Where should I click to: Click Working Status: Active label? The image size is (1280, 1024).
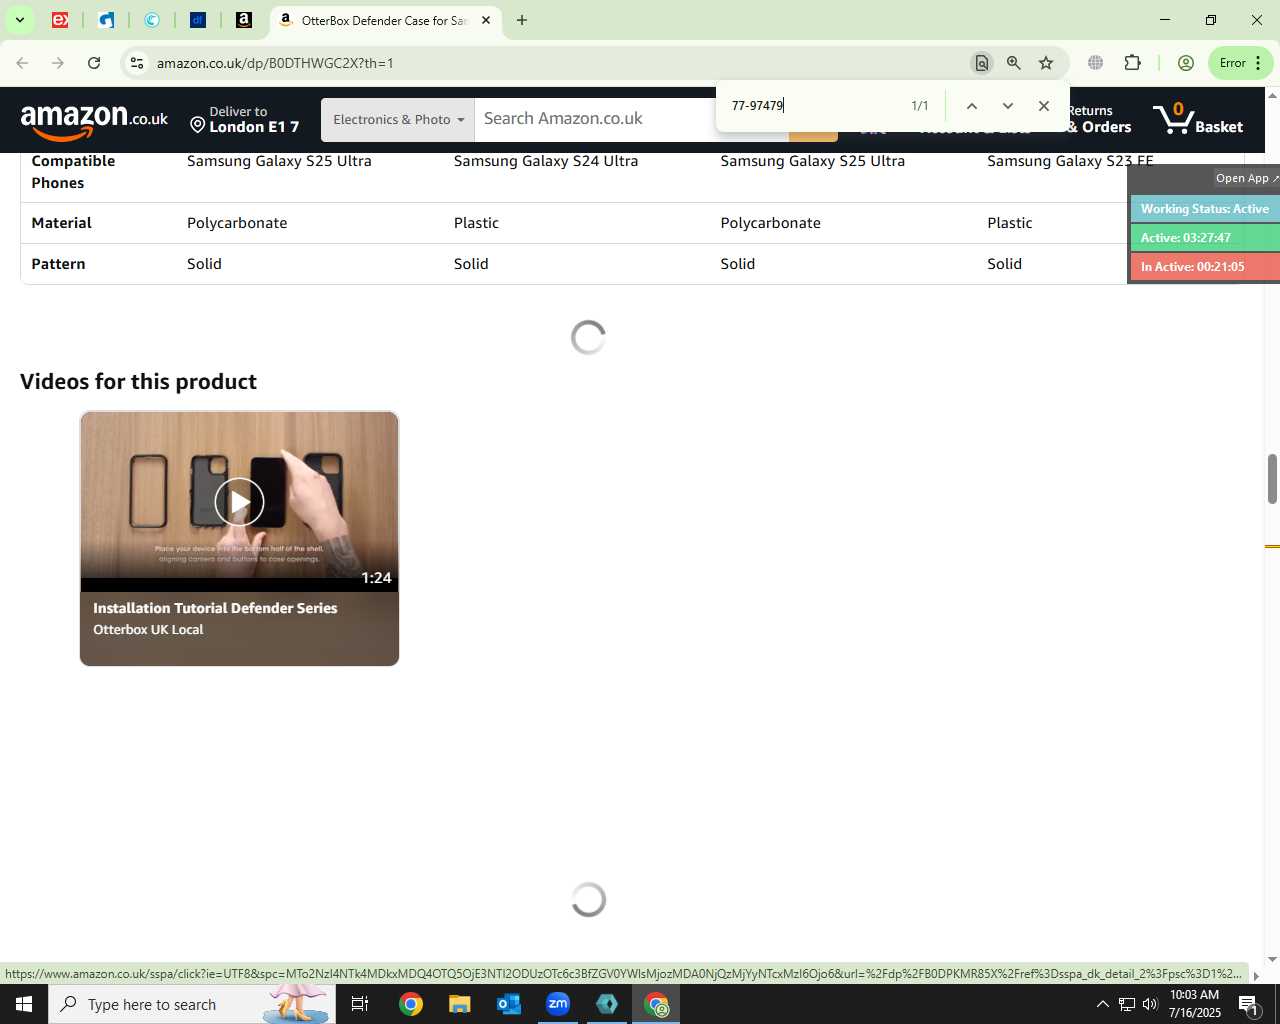click(1205, 209)
